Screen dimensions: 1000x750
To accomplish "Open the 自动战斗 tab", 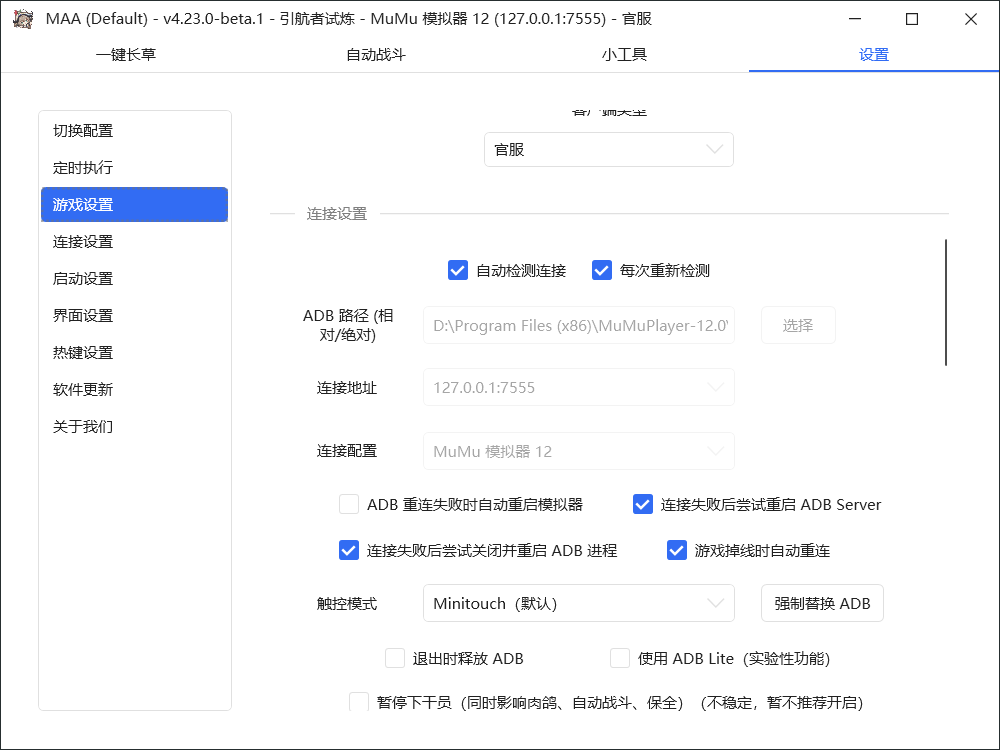I will 374,55.
